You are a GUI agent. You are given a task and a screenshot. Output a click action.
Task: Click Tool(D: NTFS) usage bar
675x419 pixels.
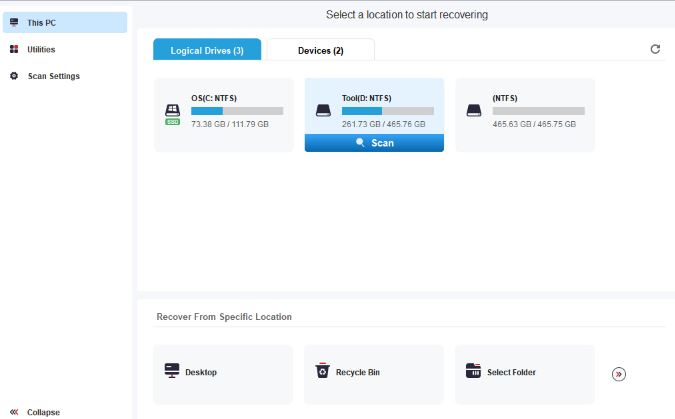click(x=388, y=111)
